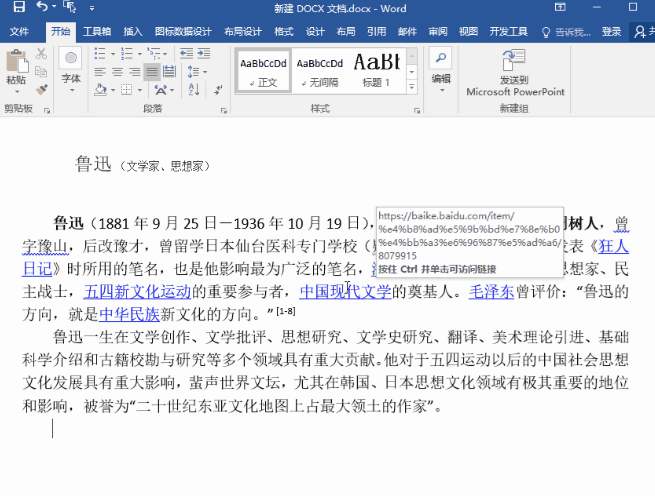655x496 pixels.
Task: Undo the last action
Action: click(42, 7)
